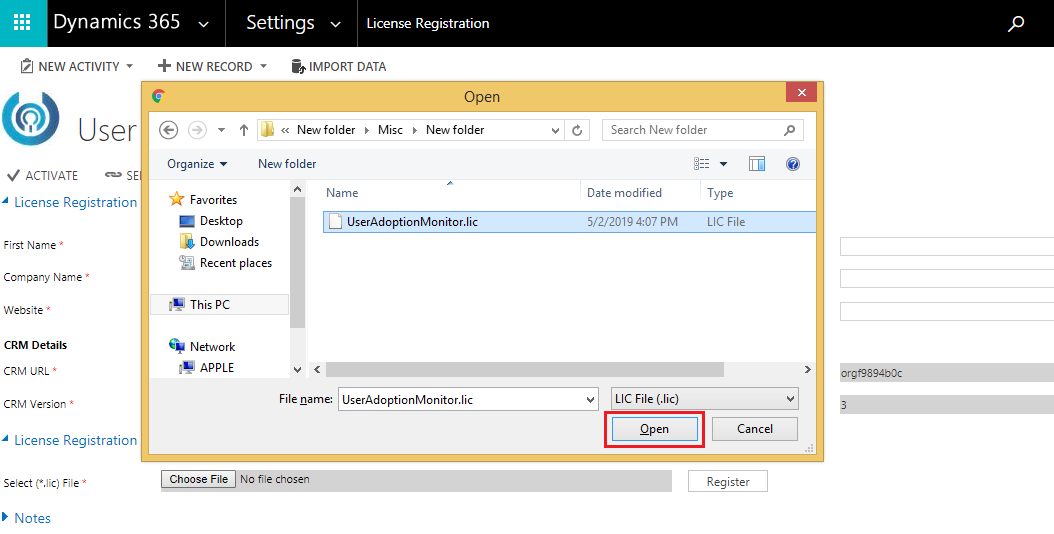This screenshot has height=534, width=1054.
Task: Open recent locations dropdown arrow
Action: tap(221, 130)
